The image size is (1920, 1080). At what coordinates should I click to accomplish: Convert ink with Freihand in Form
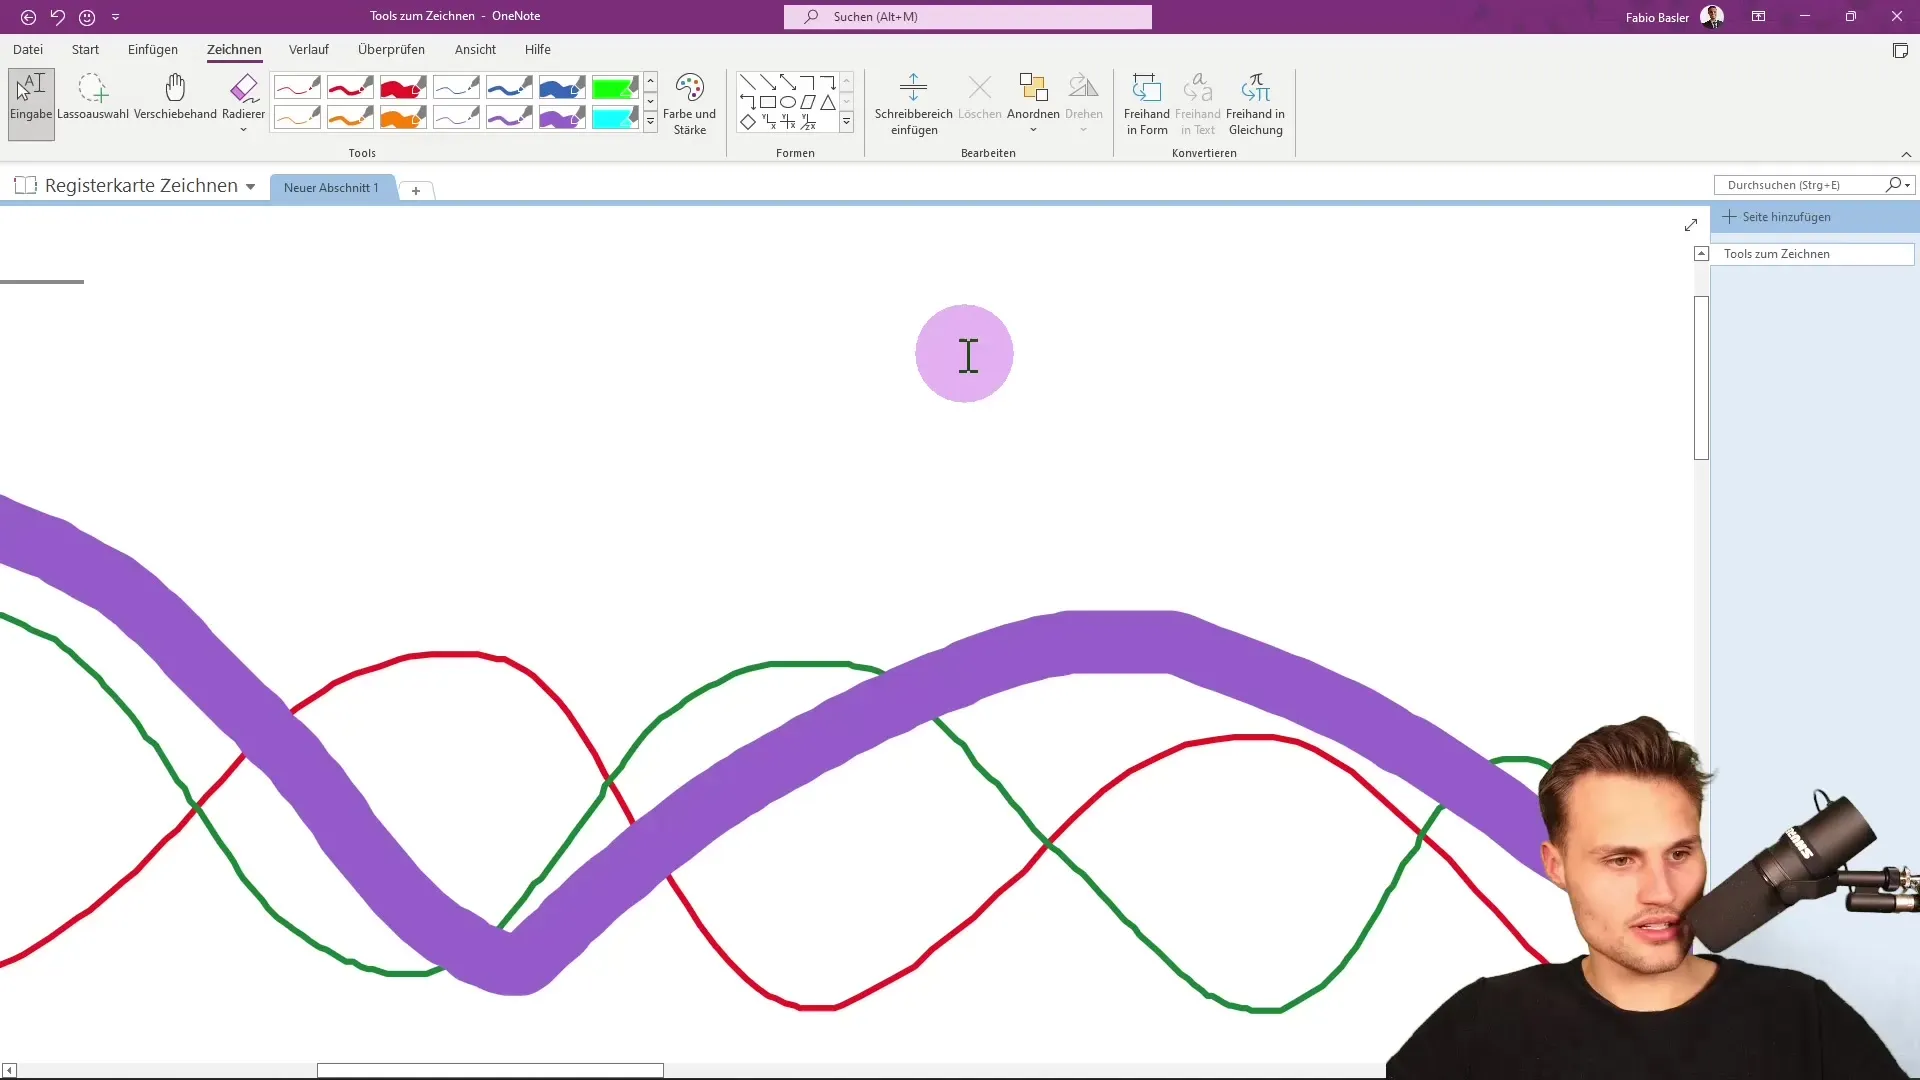coord(1147,104)
